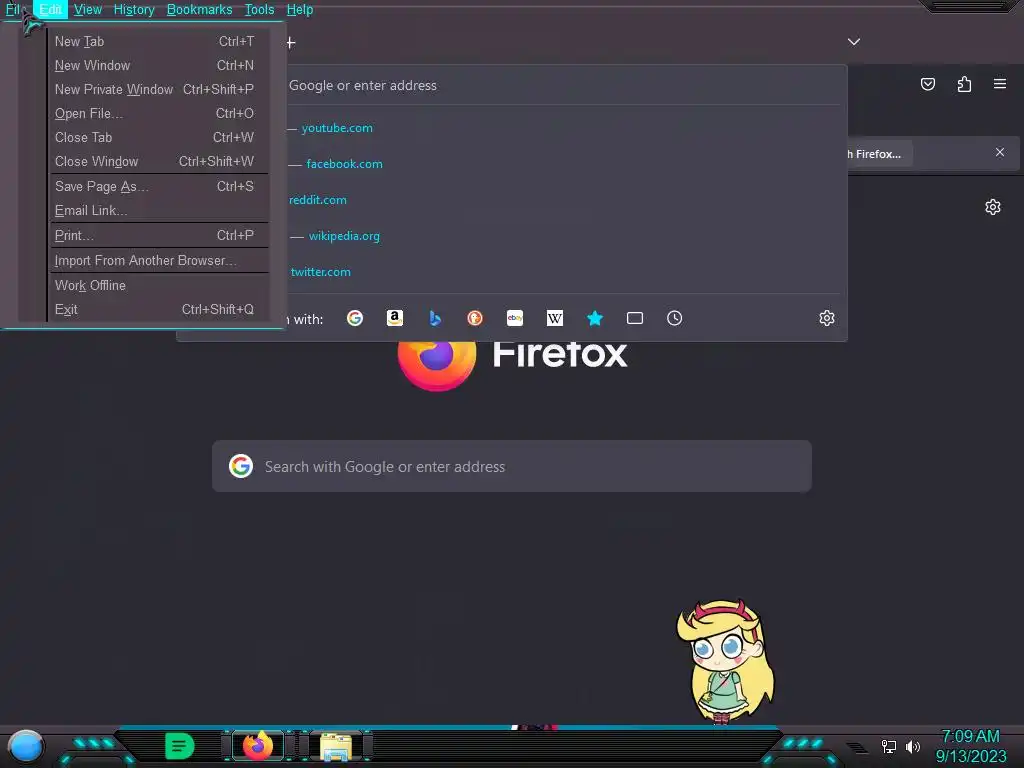Expand the list all tabs chevron
The image size is (1024, 768).
(854, 42)
